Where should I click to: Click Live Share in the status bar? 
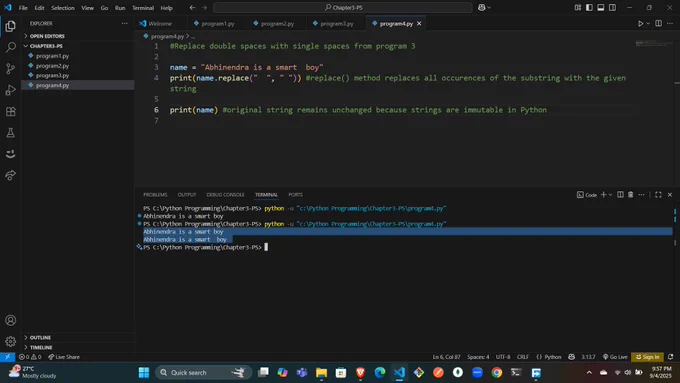64,357
